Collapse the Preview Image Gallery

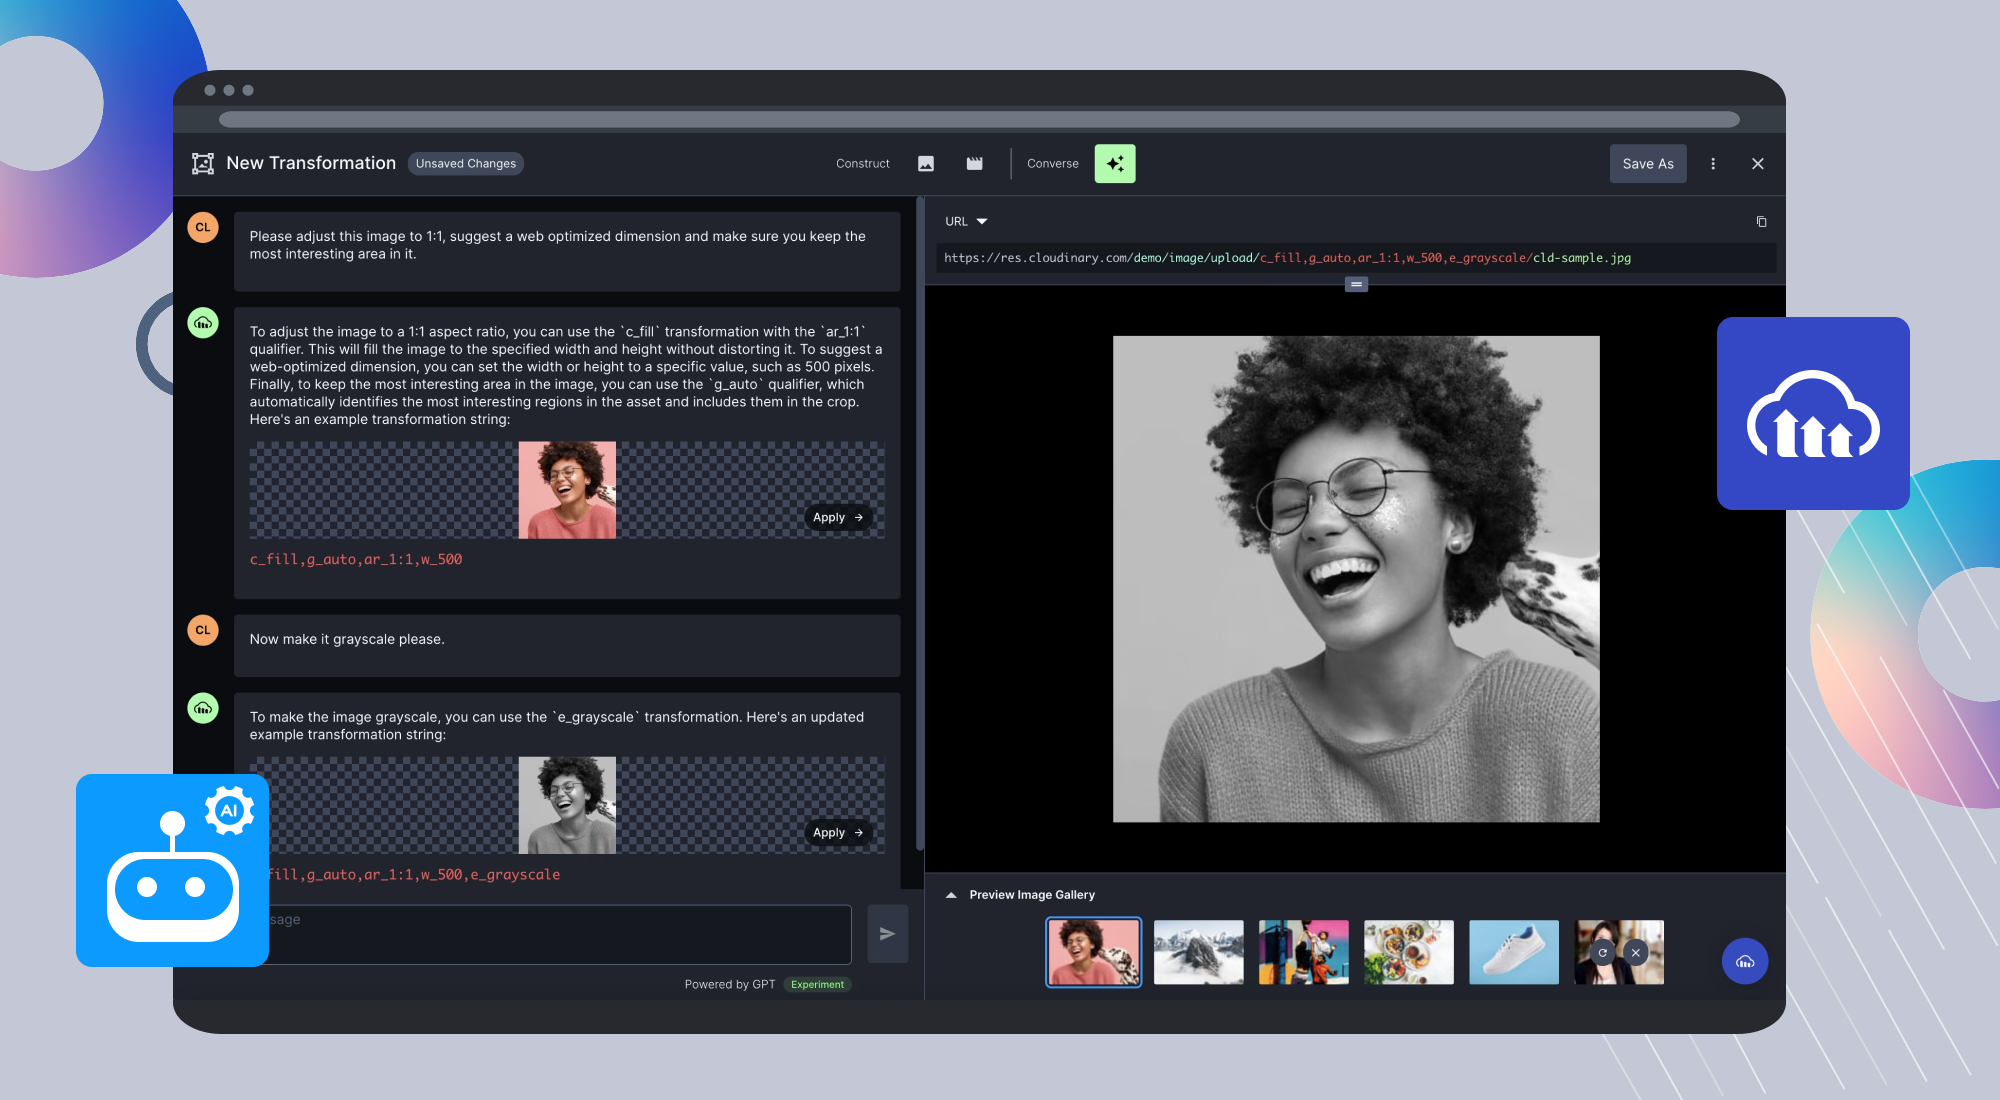coord(950,894)
